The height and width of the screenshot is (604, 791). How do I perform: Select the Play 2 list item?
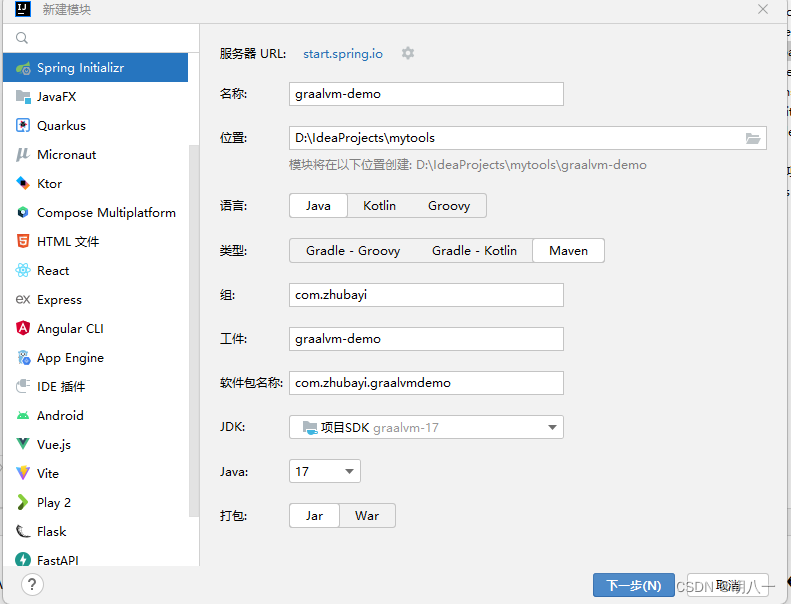click(x=95, y=502)
